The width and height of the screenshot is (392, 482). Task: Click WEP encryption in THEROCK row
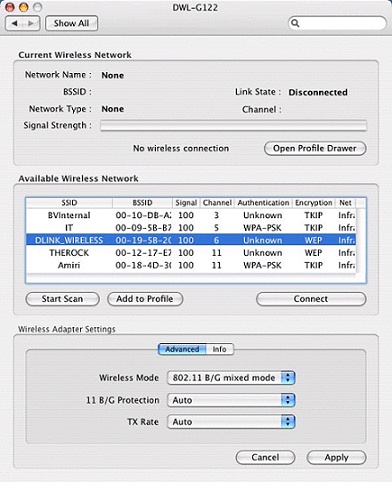313,253
